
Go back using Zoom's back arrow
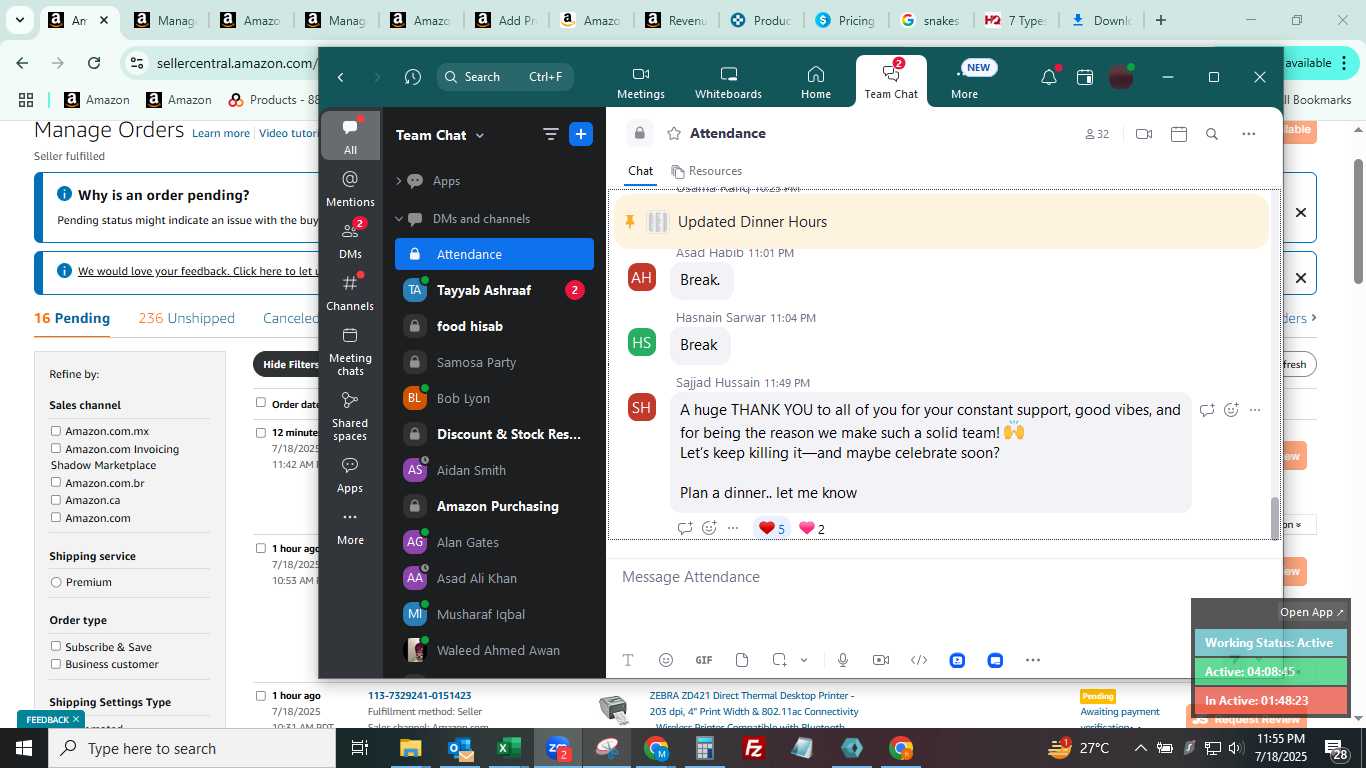[x=341, y=77]
